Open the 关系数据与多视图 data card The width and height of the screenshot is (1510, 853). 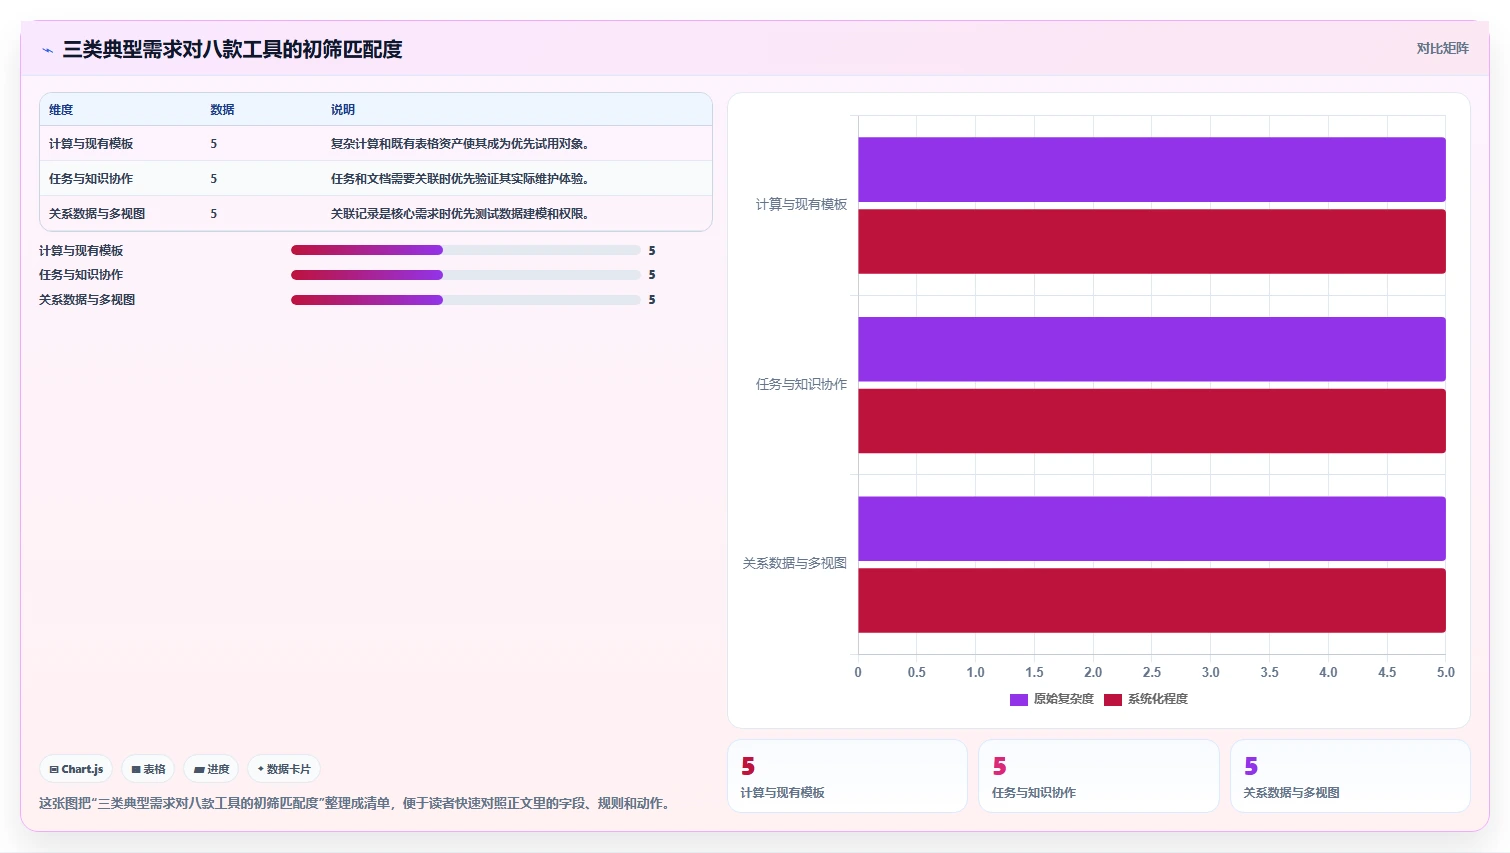pyautogui.click(x=1350, y=776)
